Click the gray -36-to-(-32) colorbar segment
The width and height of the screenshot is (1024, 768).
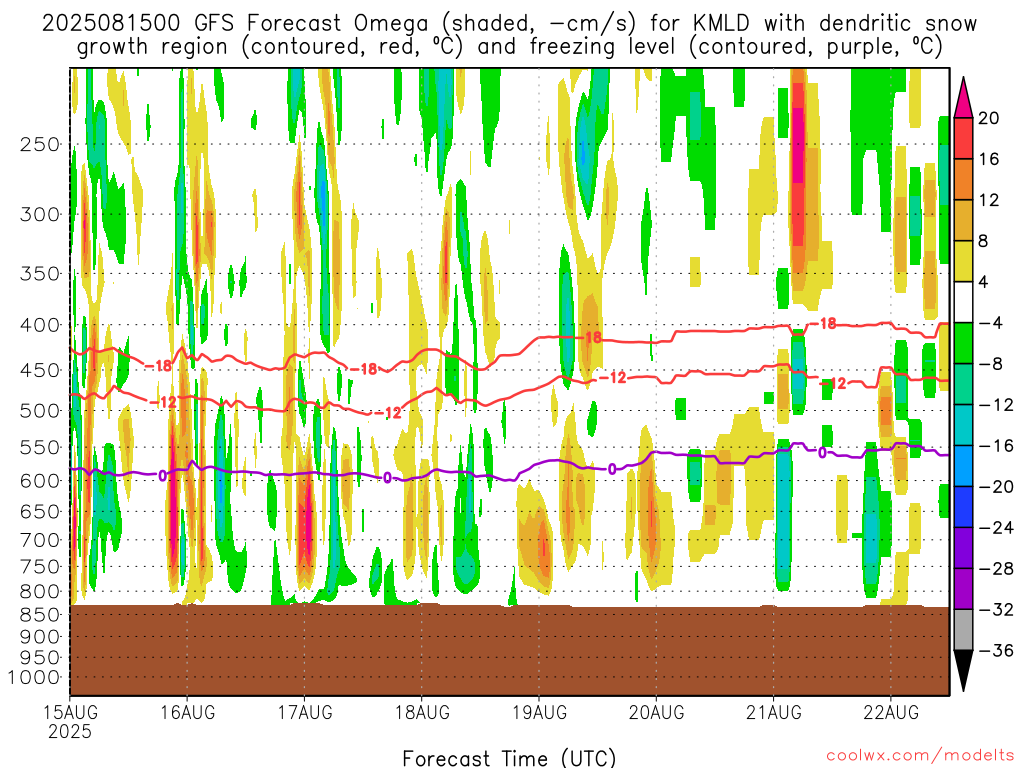[x=963, y=630]
